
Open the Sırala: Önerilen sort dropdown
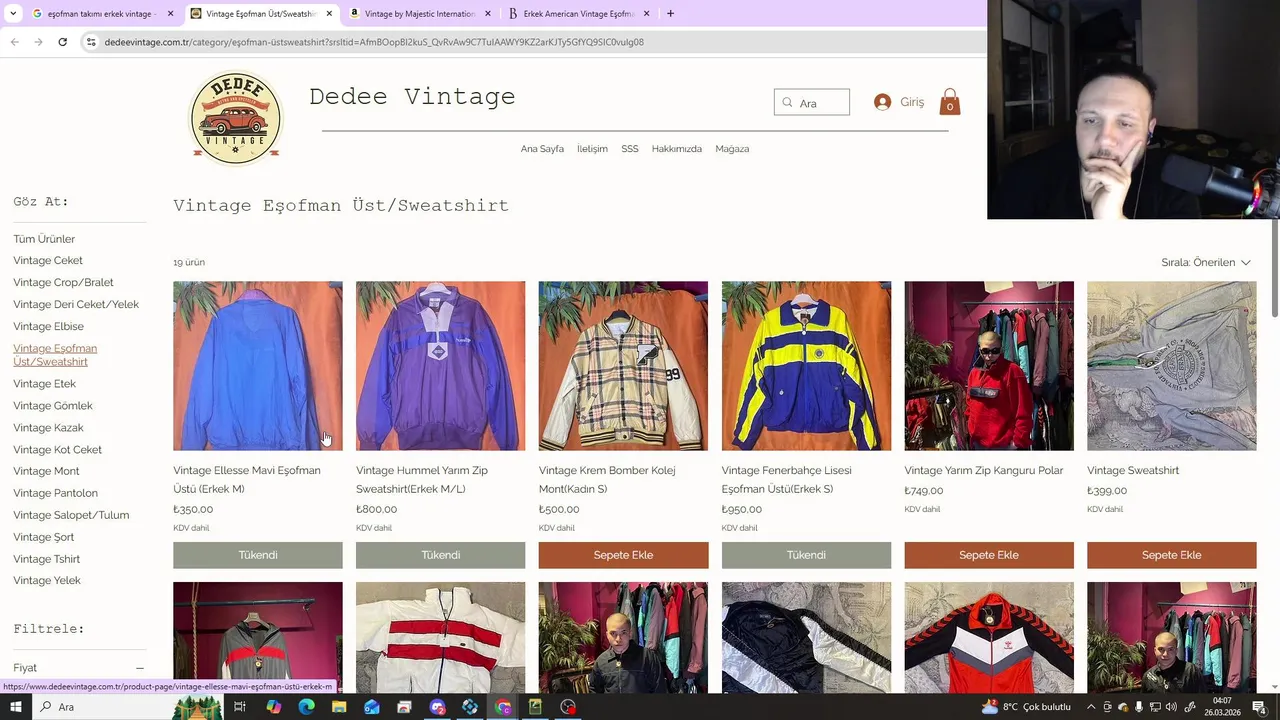tap(1206, 262)
